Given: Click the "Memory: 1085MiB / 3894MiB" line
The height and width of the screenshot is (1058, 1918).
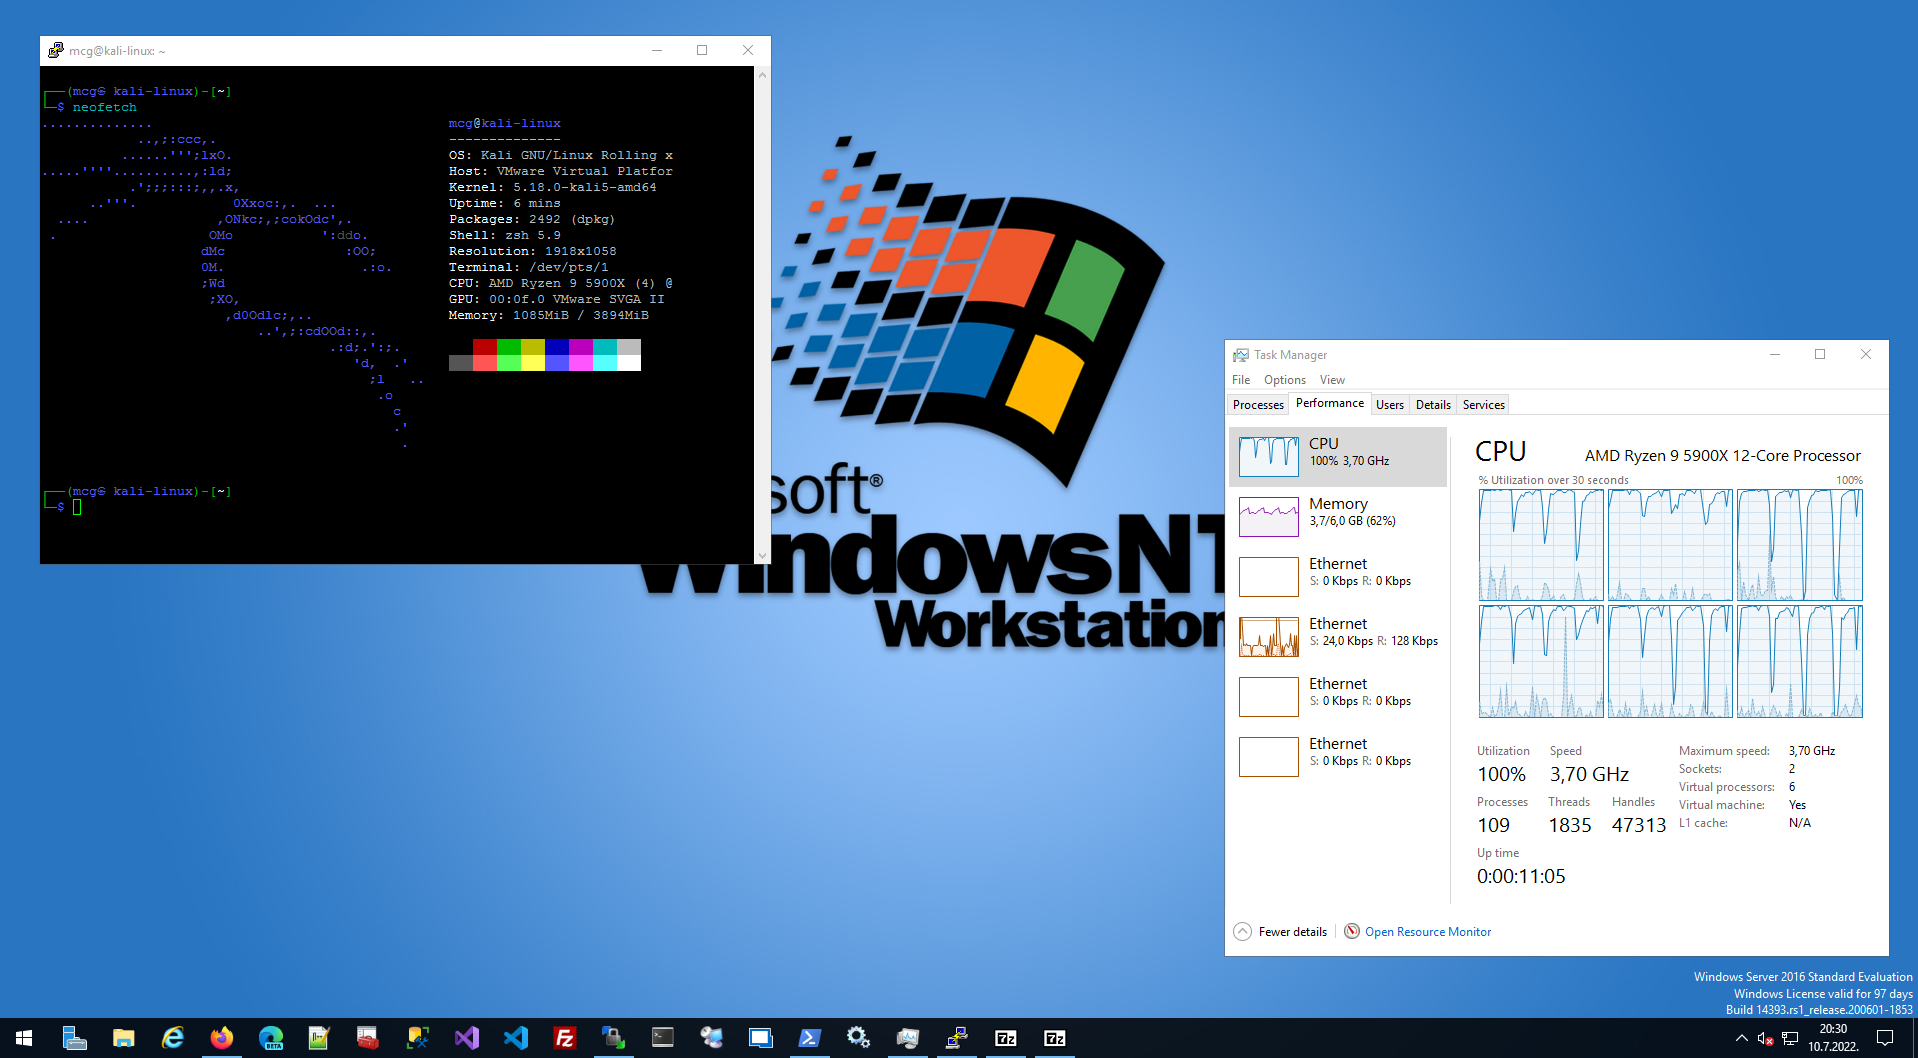Looking at the screenshot, I should (549, 315).
